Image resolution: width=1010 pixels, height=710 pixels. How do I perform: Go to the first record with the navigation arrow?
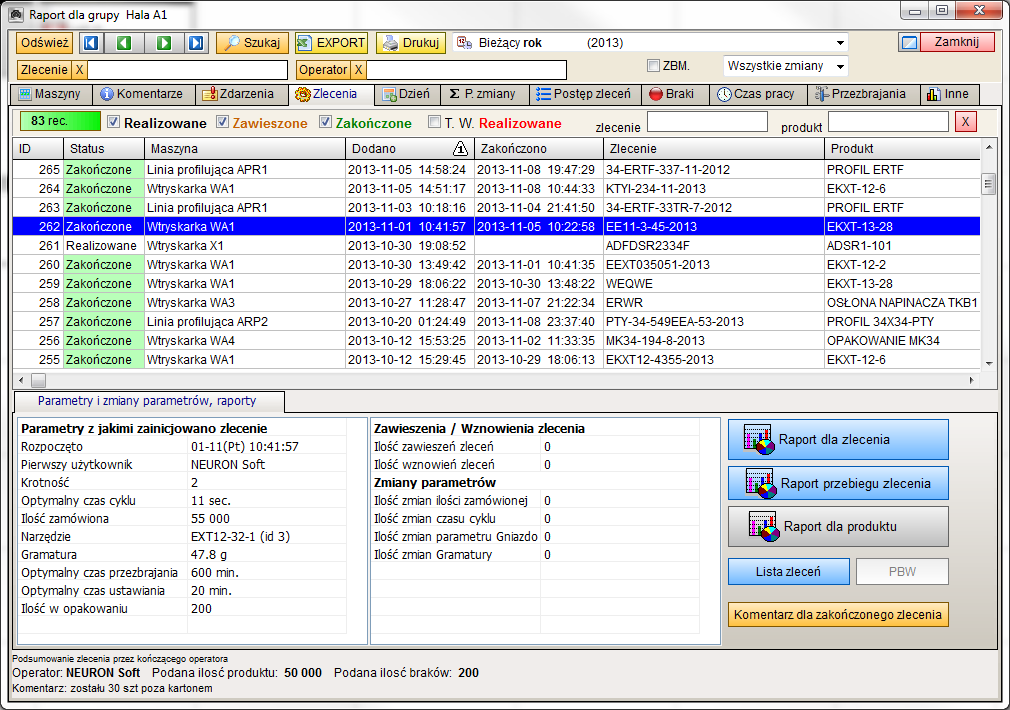coord(91,43)
